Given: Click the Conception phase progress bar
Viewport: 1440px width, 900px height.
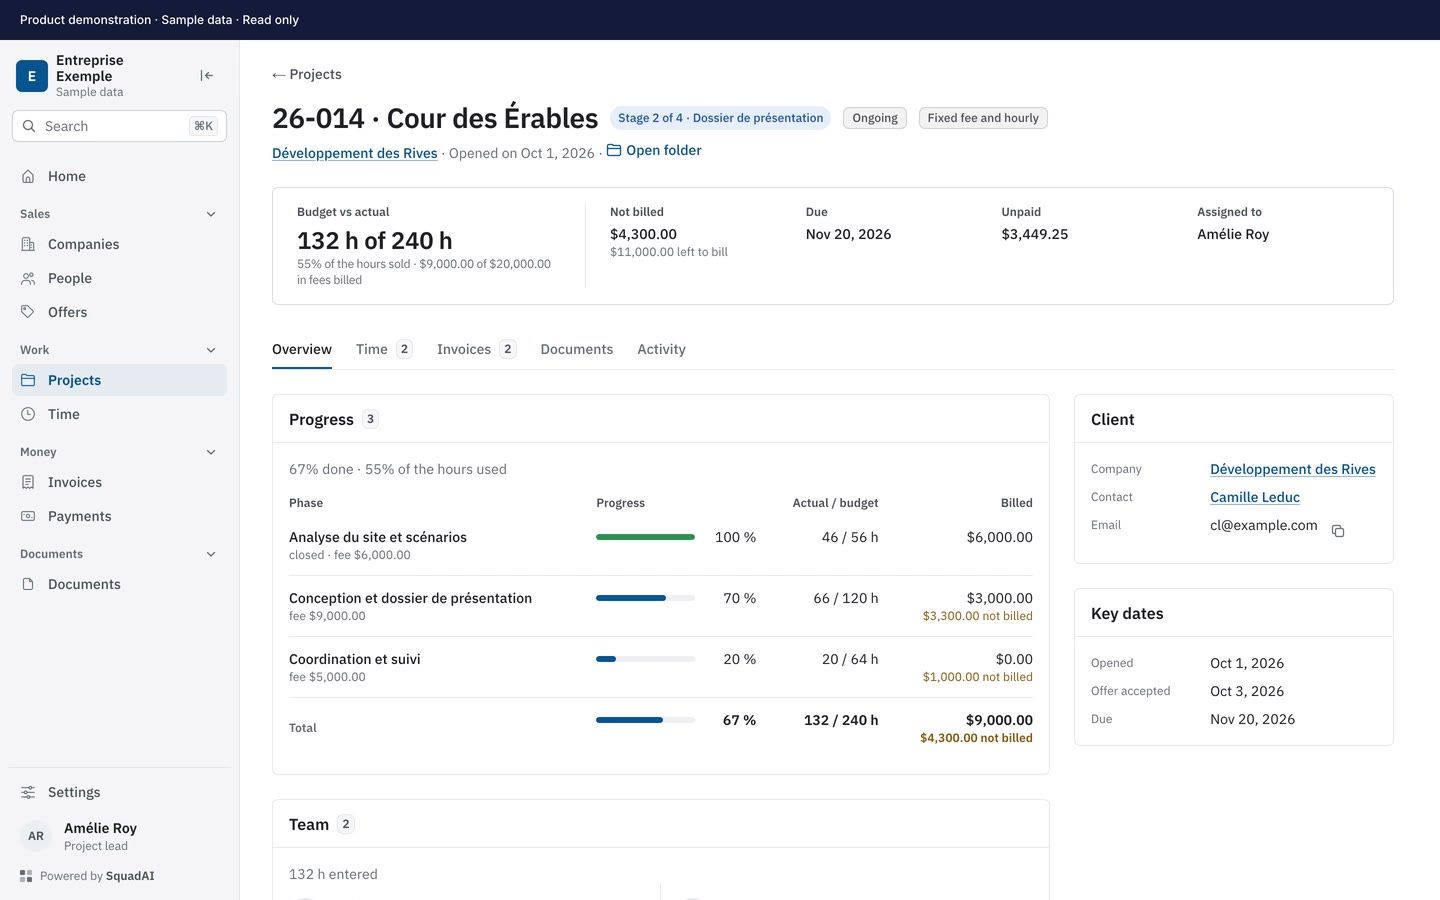Looking at the screenshot, I should click(x=645, y=598).
